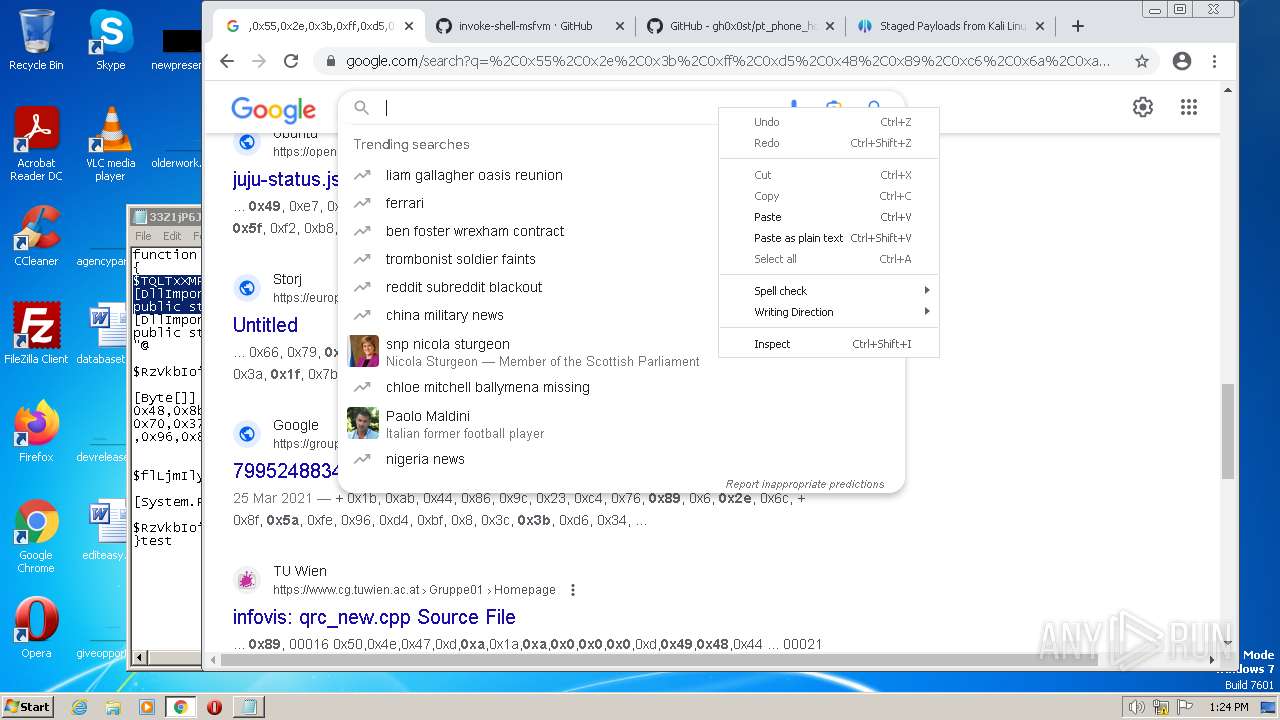
Task: Open the Notepad Edit menu
Action: tap(172, 236)
